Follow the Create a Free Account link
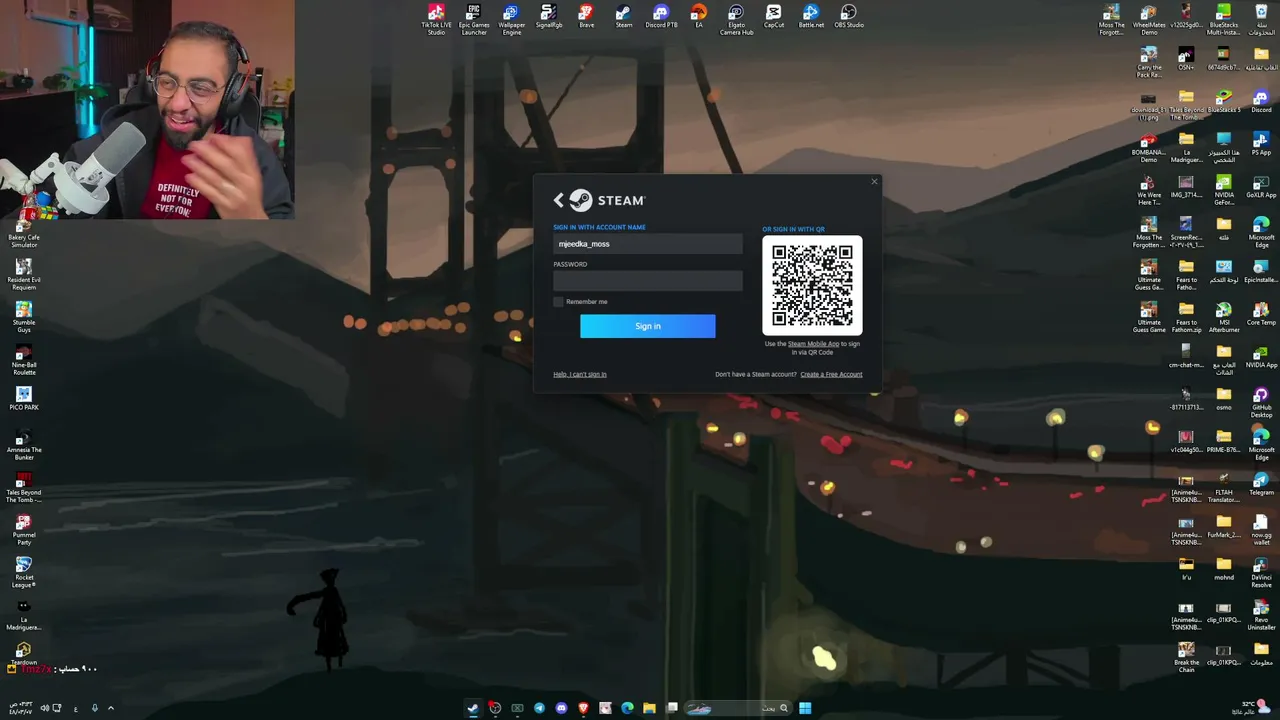Screen dimensions: 1280x720 [831, 374]
